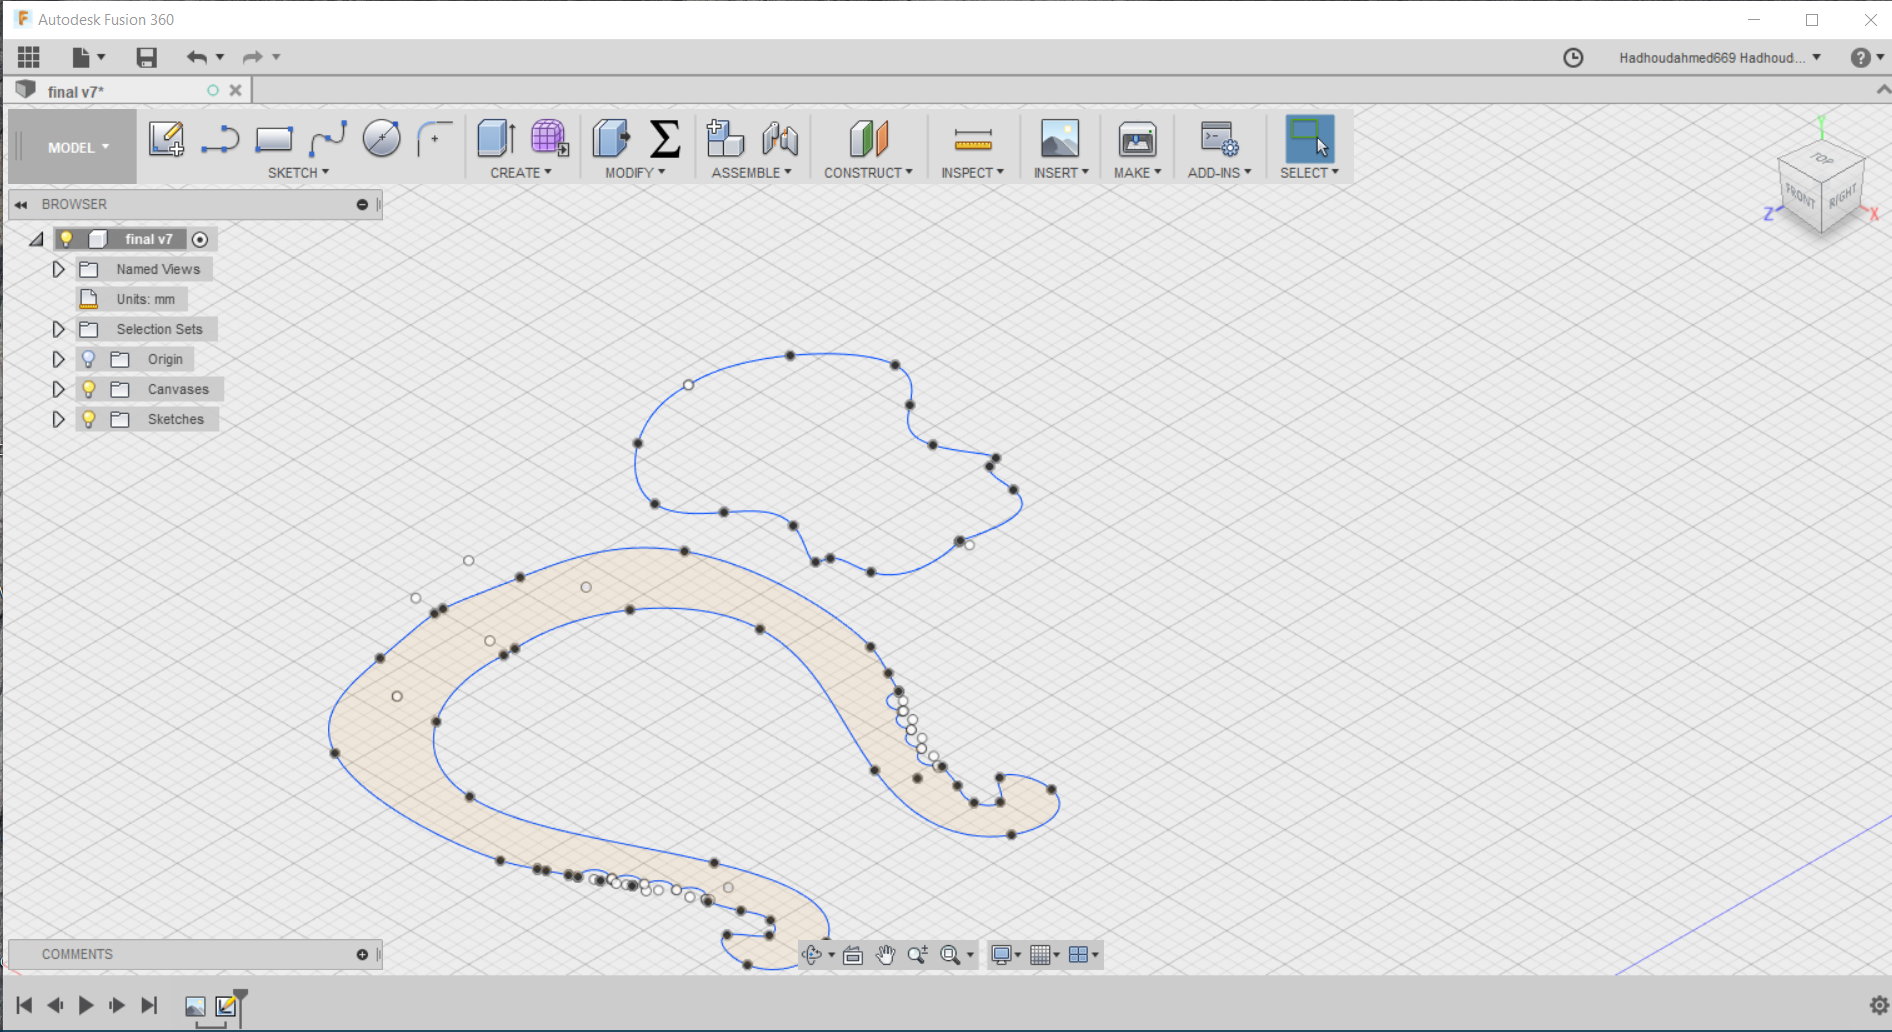
Task: Expand the Sketches folder tree node
Action: (x=58, y=419)
